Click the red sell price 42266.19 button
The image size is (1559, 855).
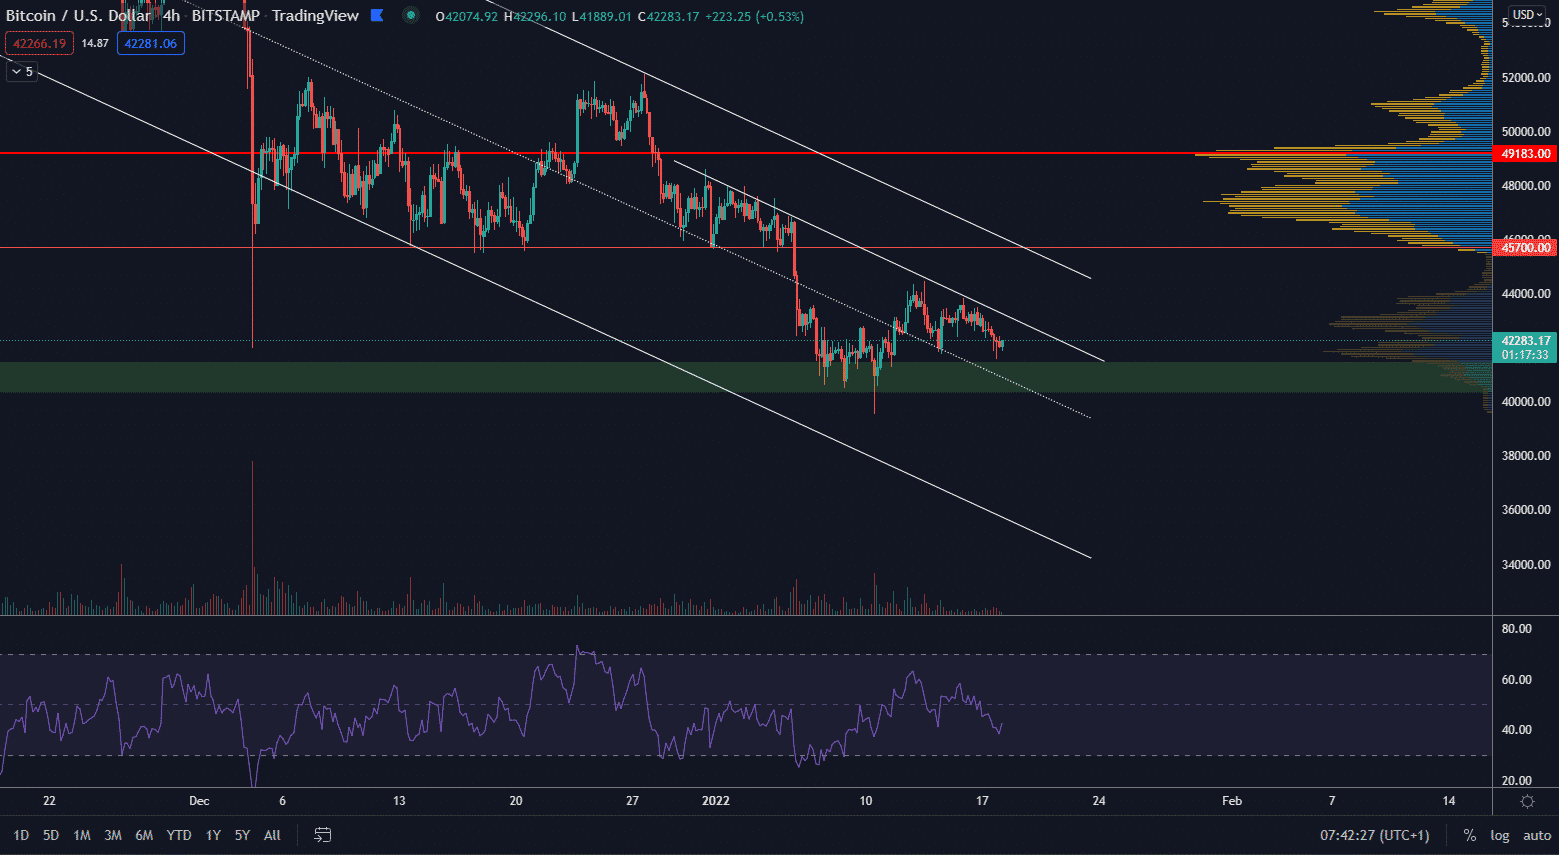39,43
